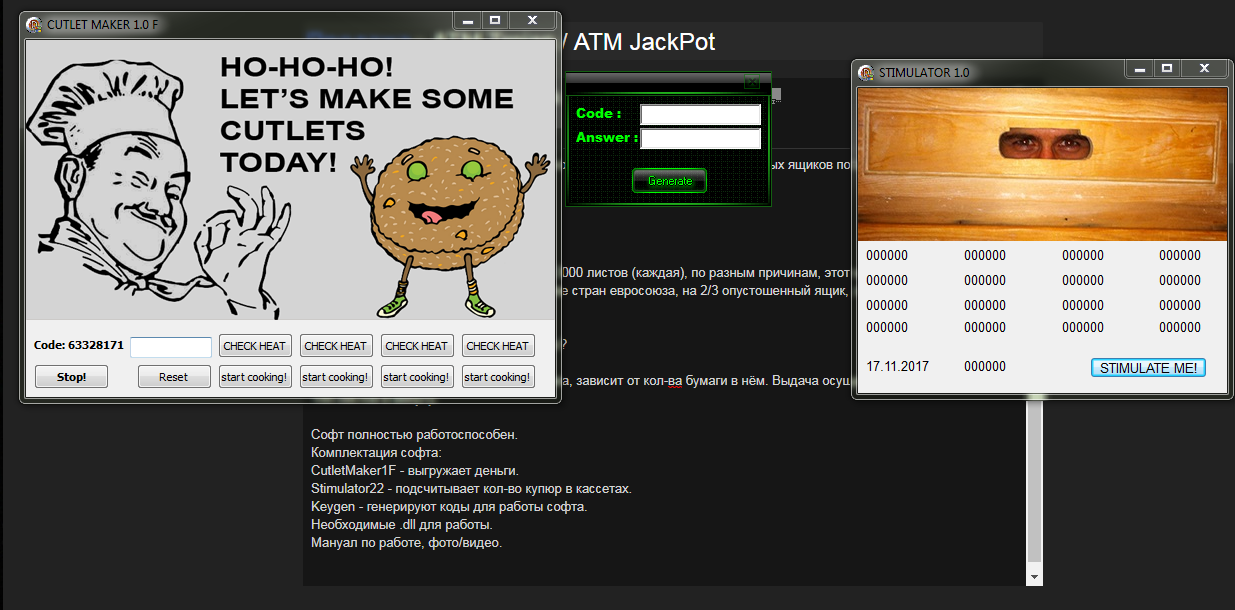Minimize the Cutlet Maker window

[467, 20]
